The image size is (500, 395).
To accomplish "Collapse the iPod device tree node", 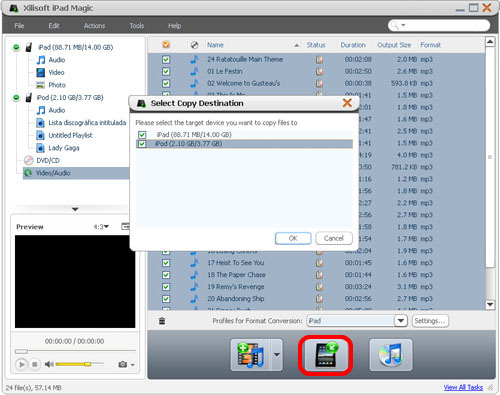I will [16, 98].
